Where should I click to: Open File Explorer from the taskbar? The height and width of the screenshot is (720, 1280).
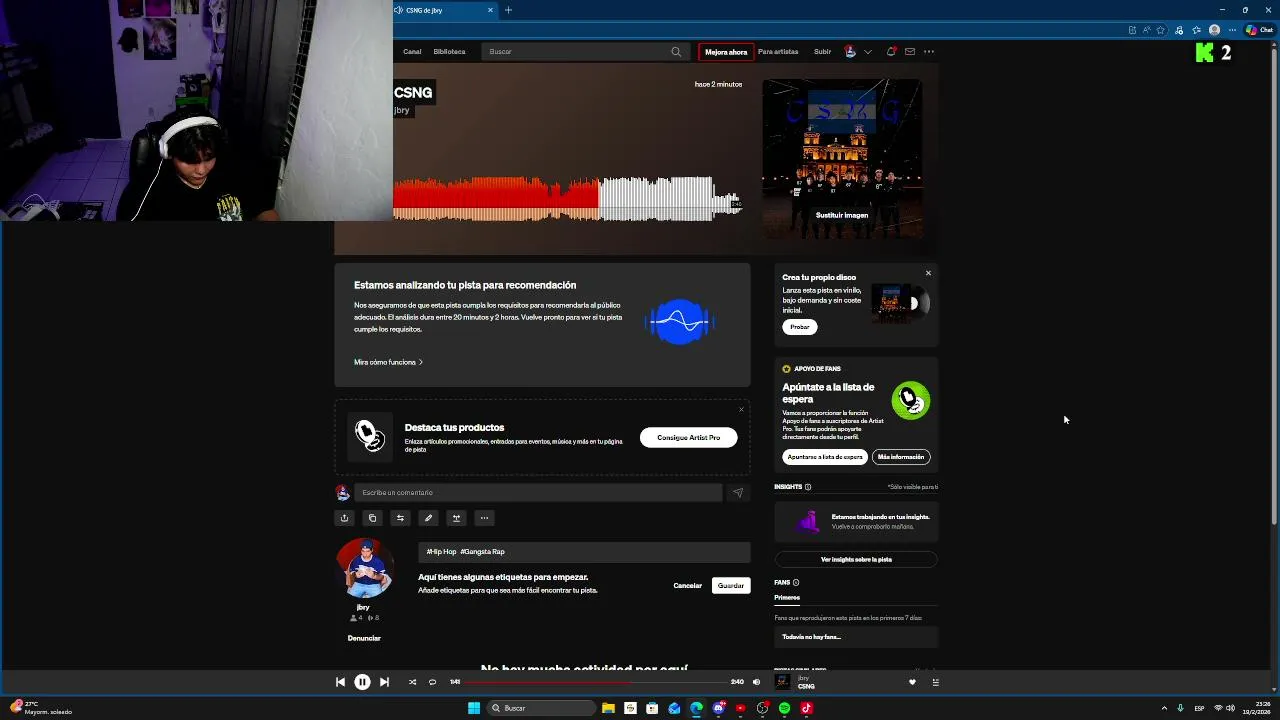click(x=608, y=708)
